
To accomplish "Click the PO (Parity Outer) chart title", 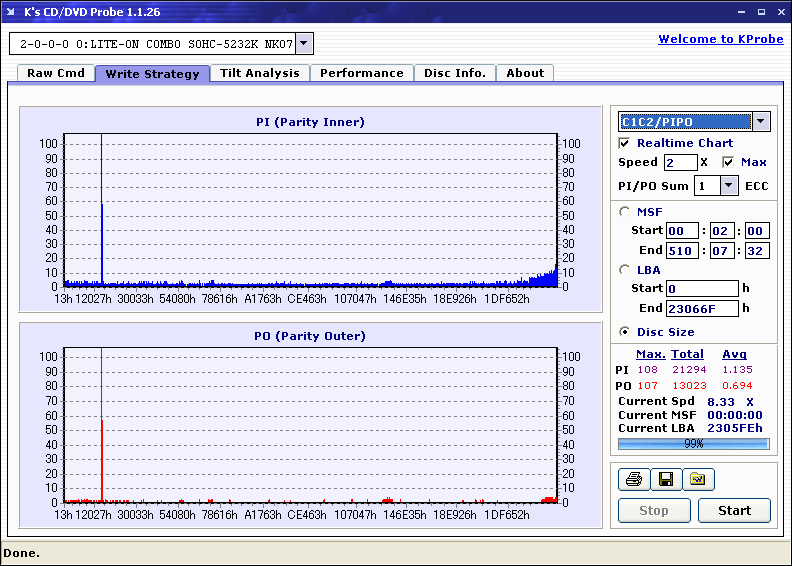I will (x=310, y=336).
